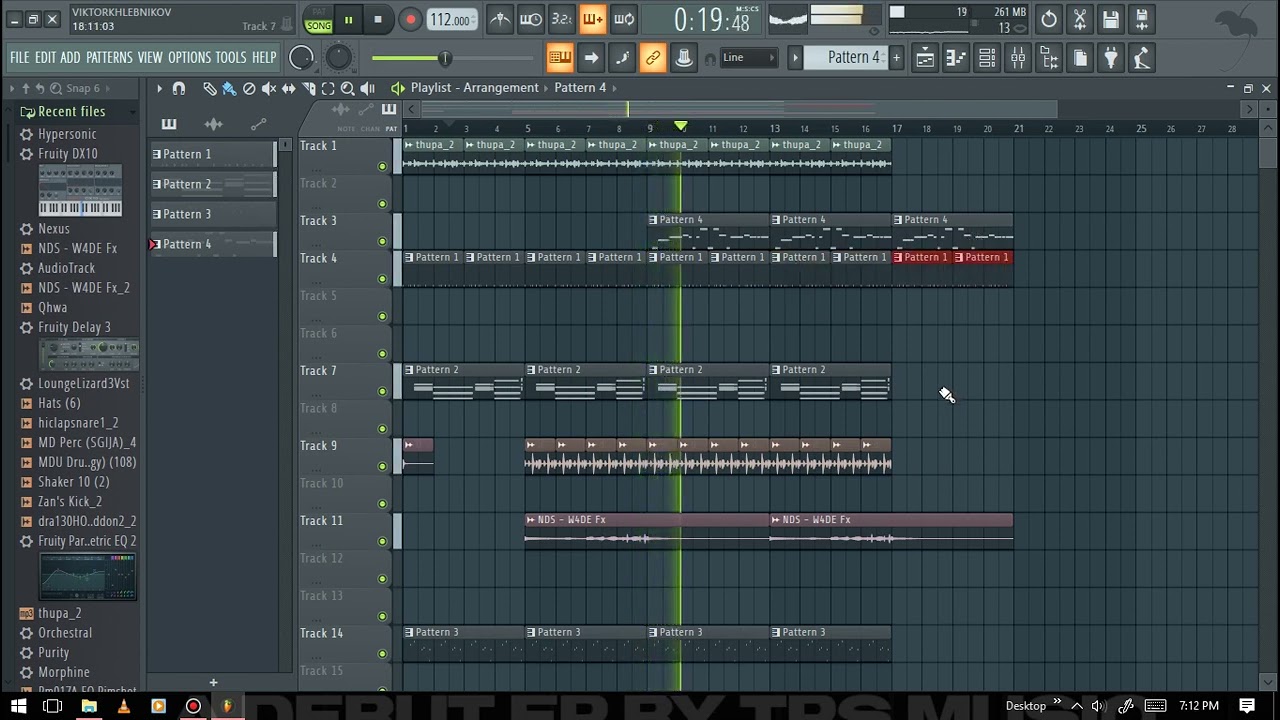
Task: Open the Playlist view panel button
Action: point(925,58)
